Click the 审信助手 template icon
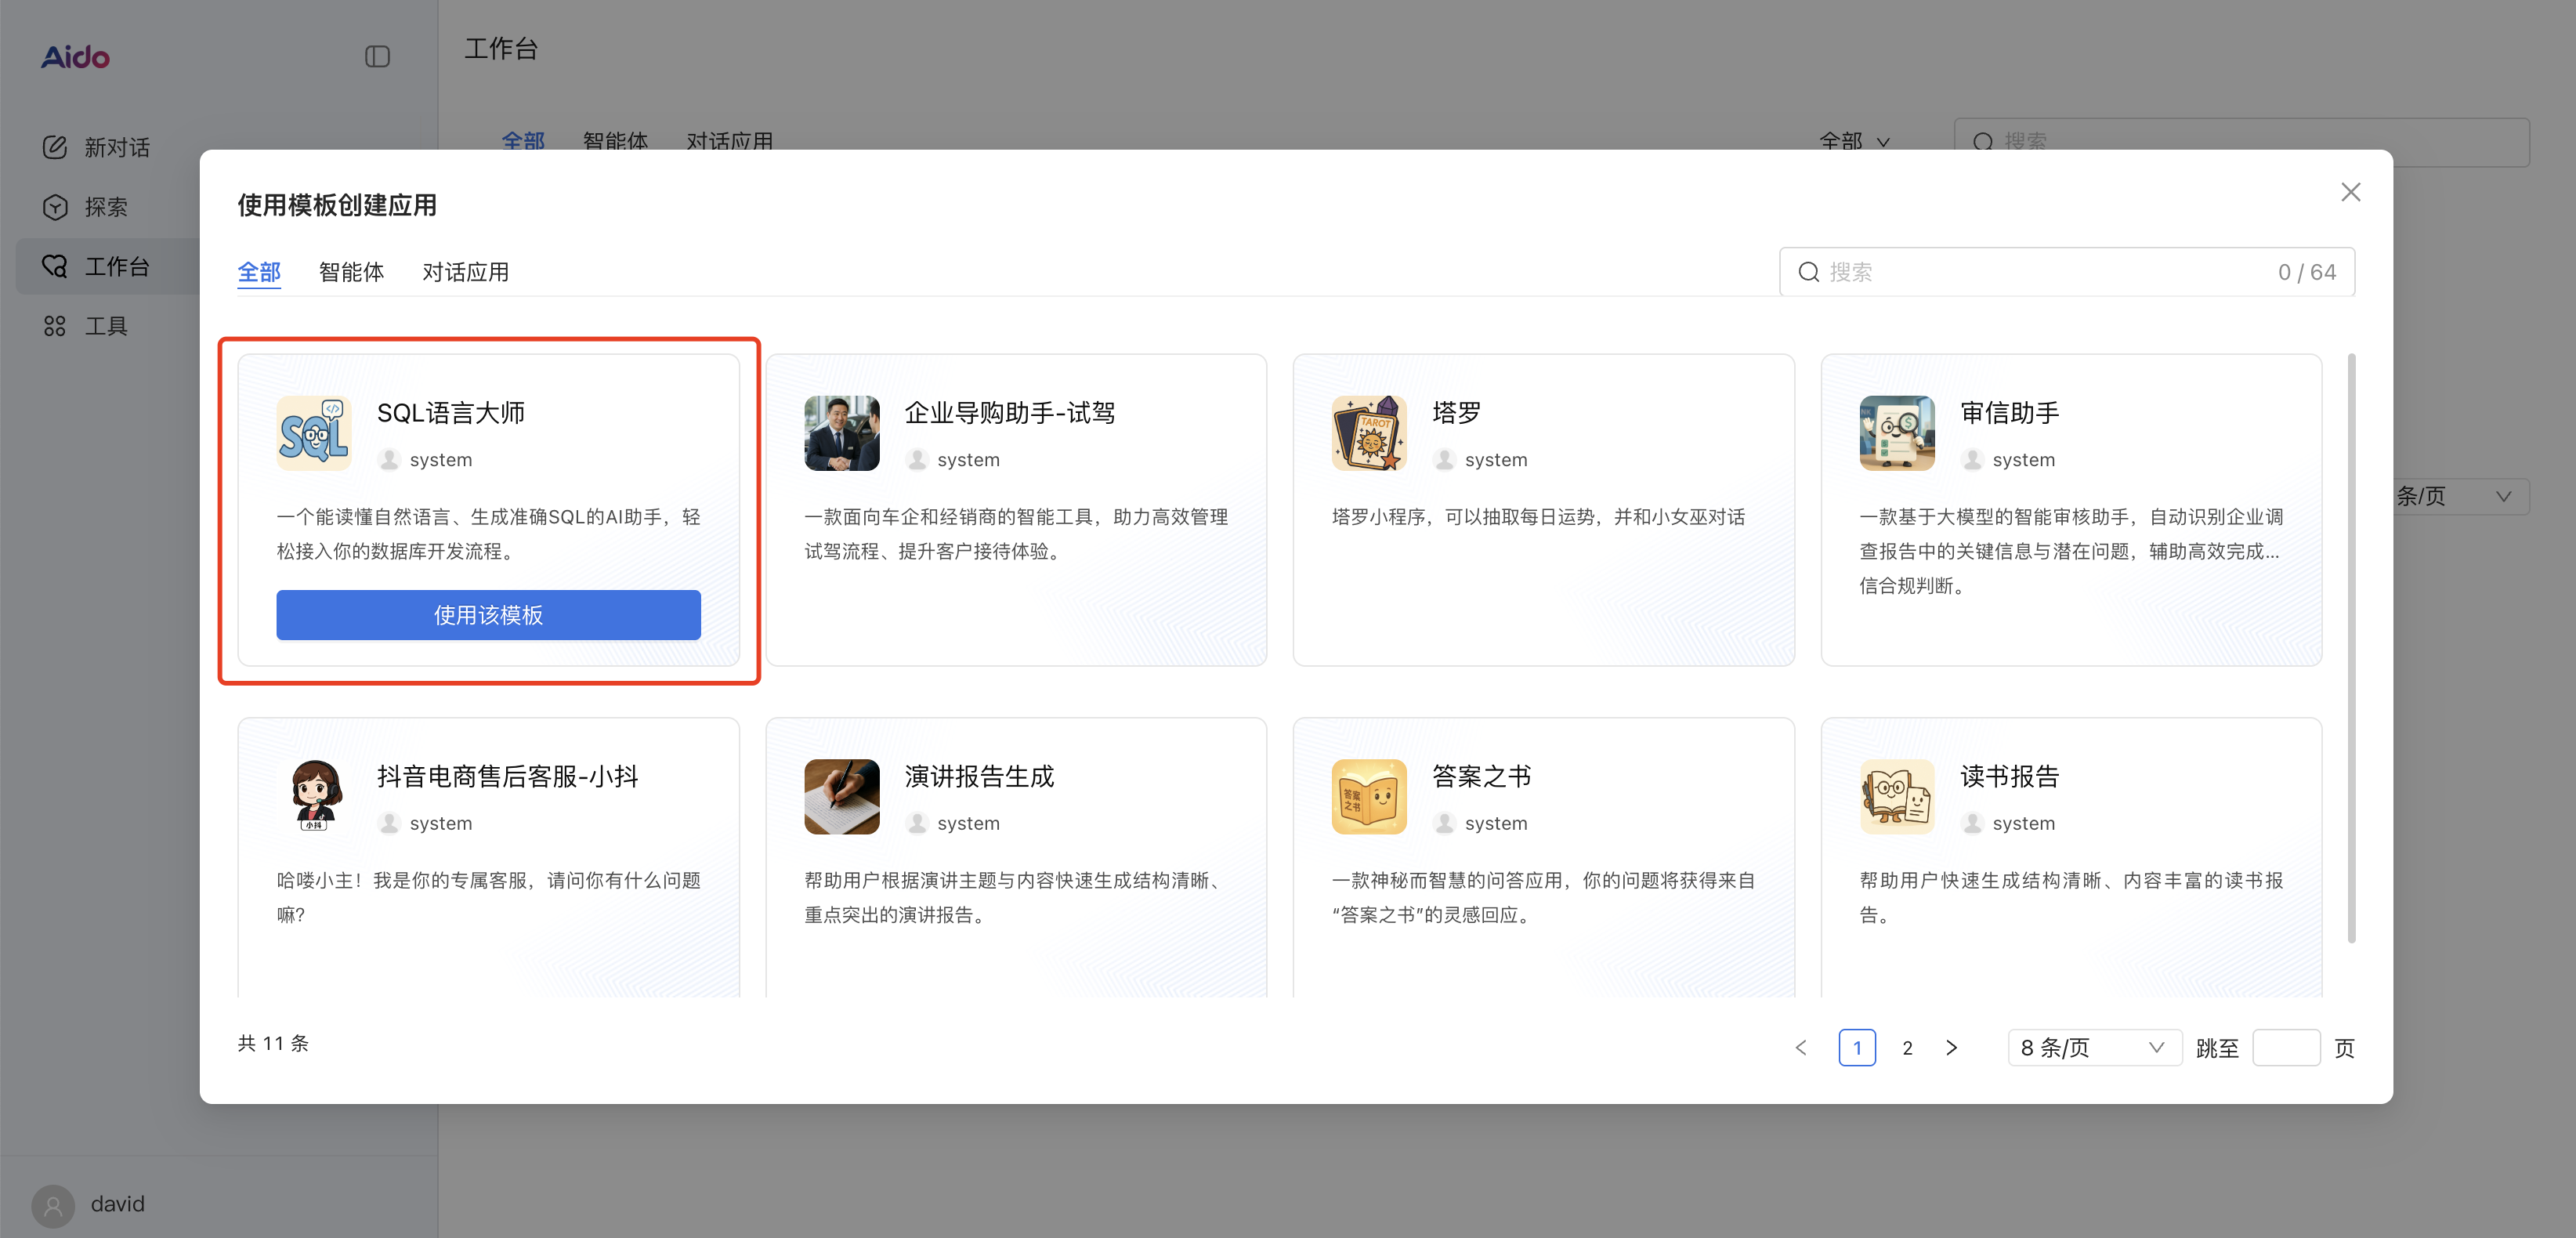This screenshot has width=2576, height=1238. (1897, 433)
